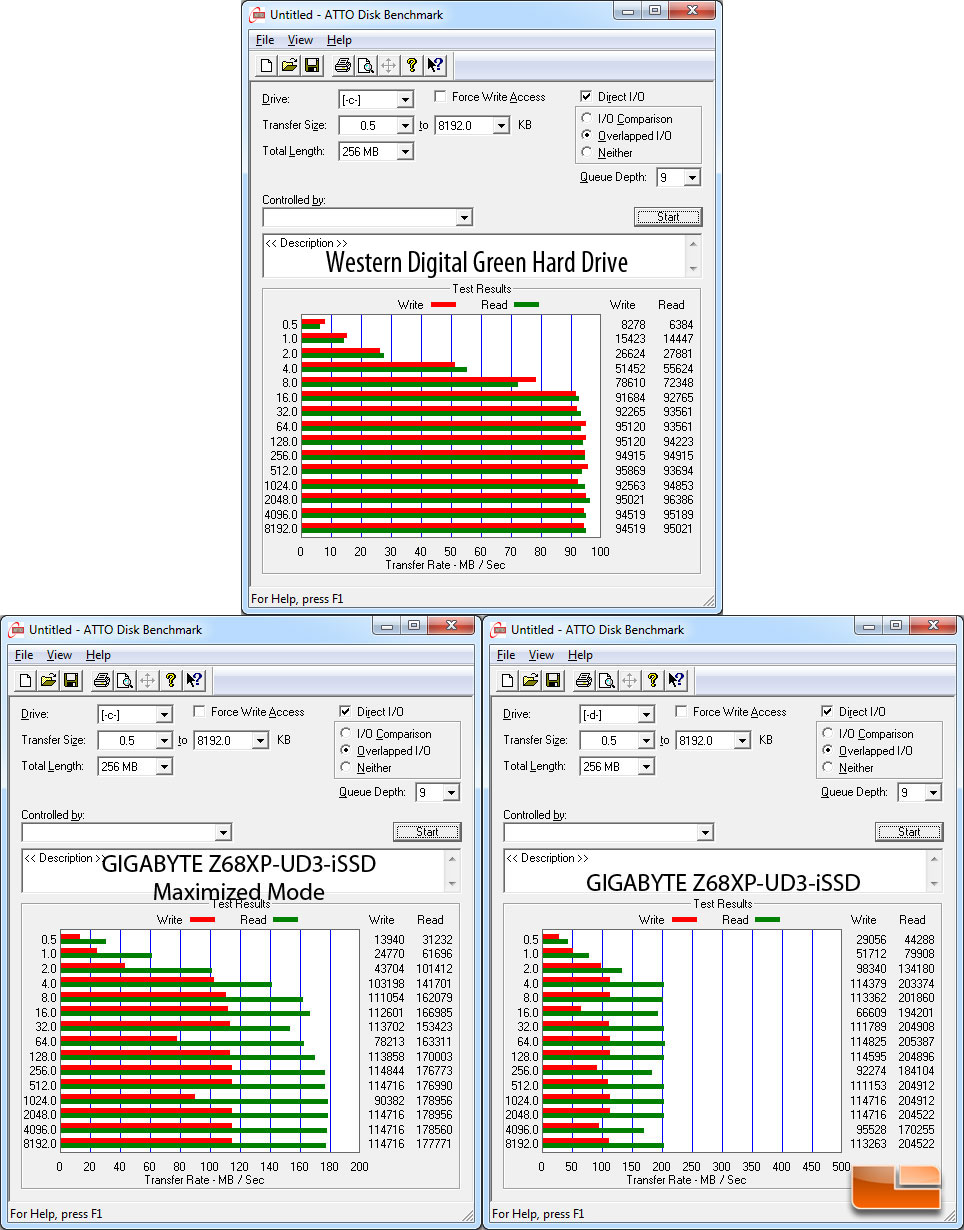Enable Force Write Access in Western Digital window
The width and height of the screenshot is (964, 1230).
[x=441, y=97]
